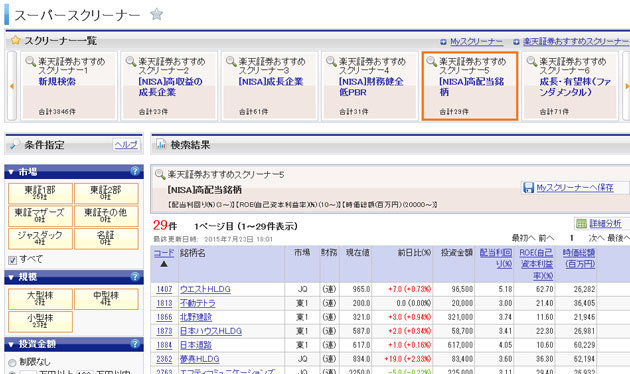
Task: Open the [NISA]高収益の成長企業 screener card
Action: [170, 87]
